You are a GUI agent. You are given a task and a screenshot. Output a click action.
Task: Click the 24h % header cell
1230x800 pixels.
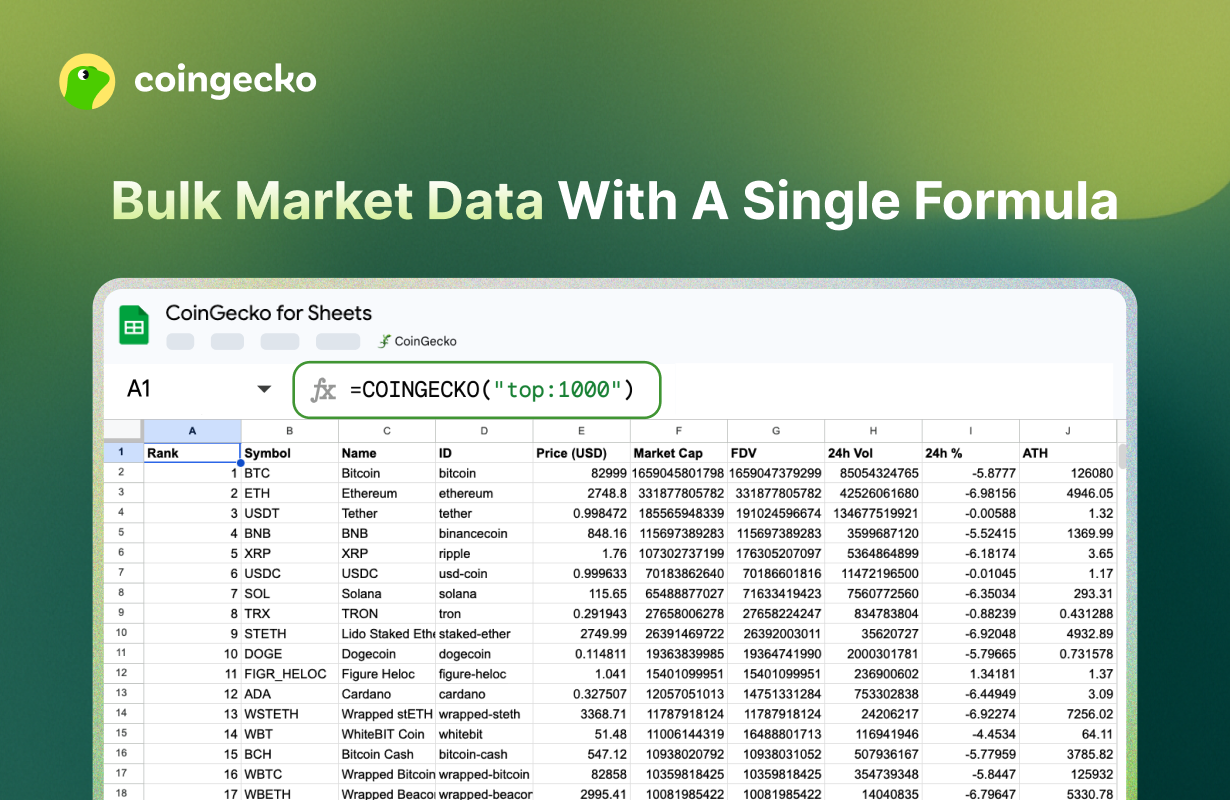click(970, 453)
